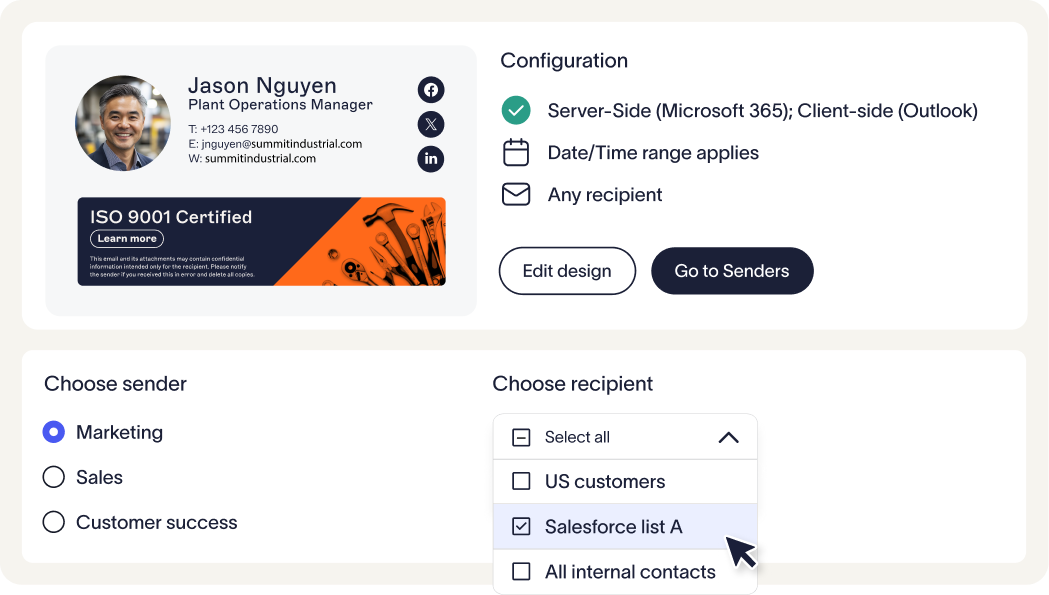Image resolution: width=1049 pixels, height=595 pixels.
Task: Enable the All internal contacts checkbox
Action: (521, 572)
